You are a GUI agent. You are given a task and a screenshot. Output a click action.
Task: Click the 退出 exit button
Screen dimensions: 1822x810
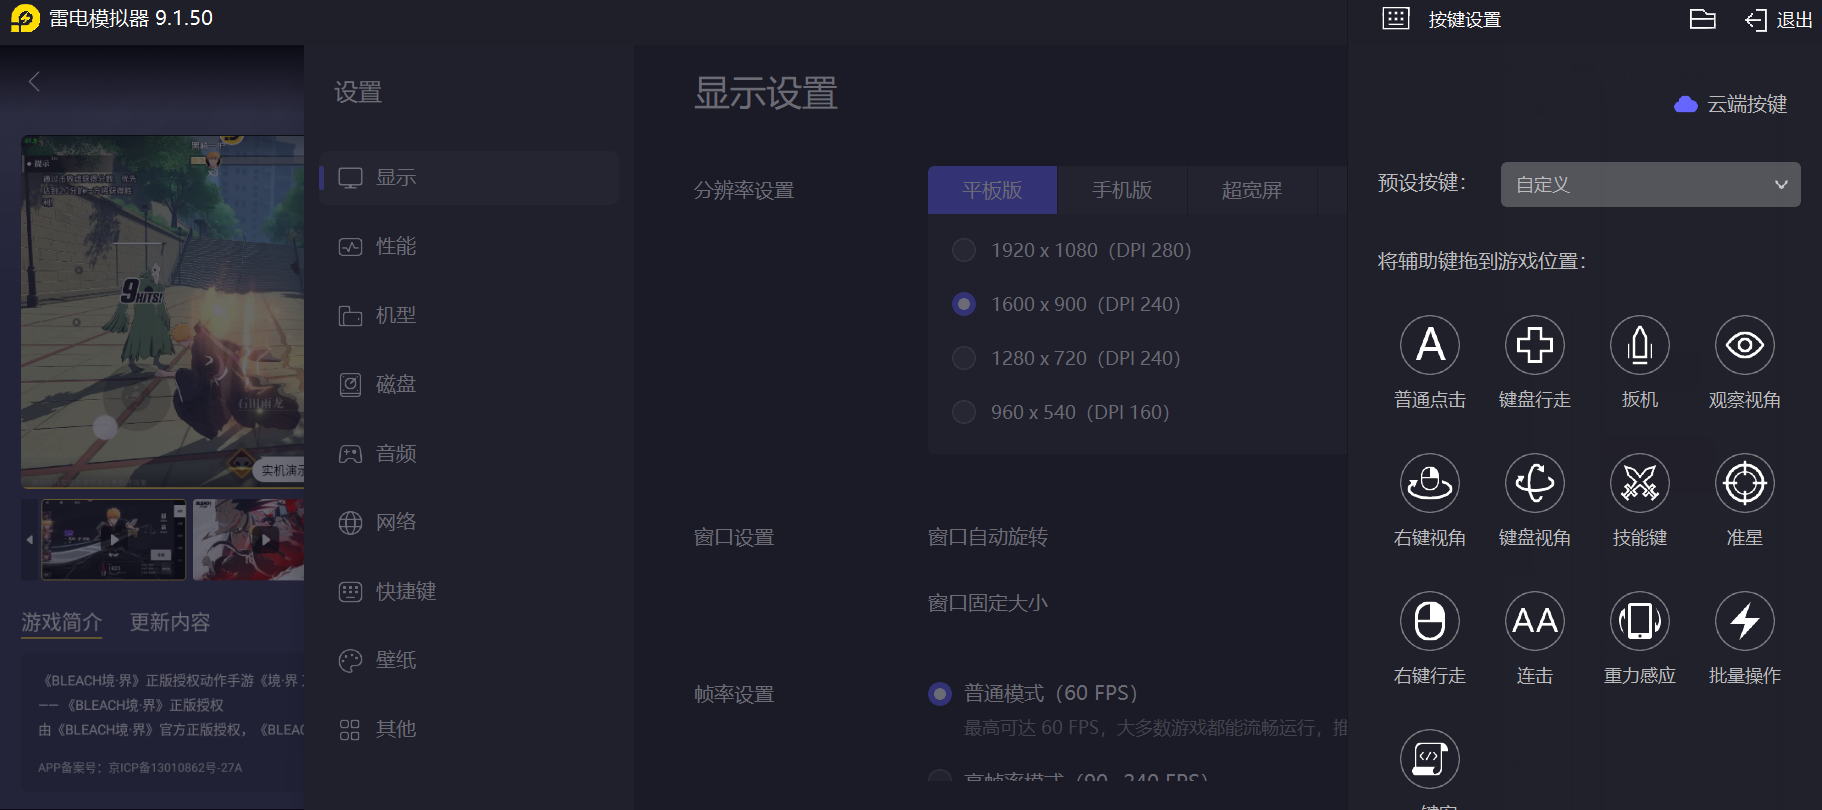(1778, 20)
